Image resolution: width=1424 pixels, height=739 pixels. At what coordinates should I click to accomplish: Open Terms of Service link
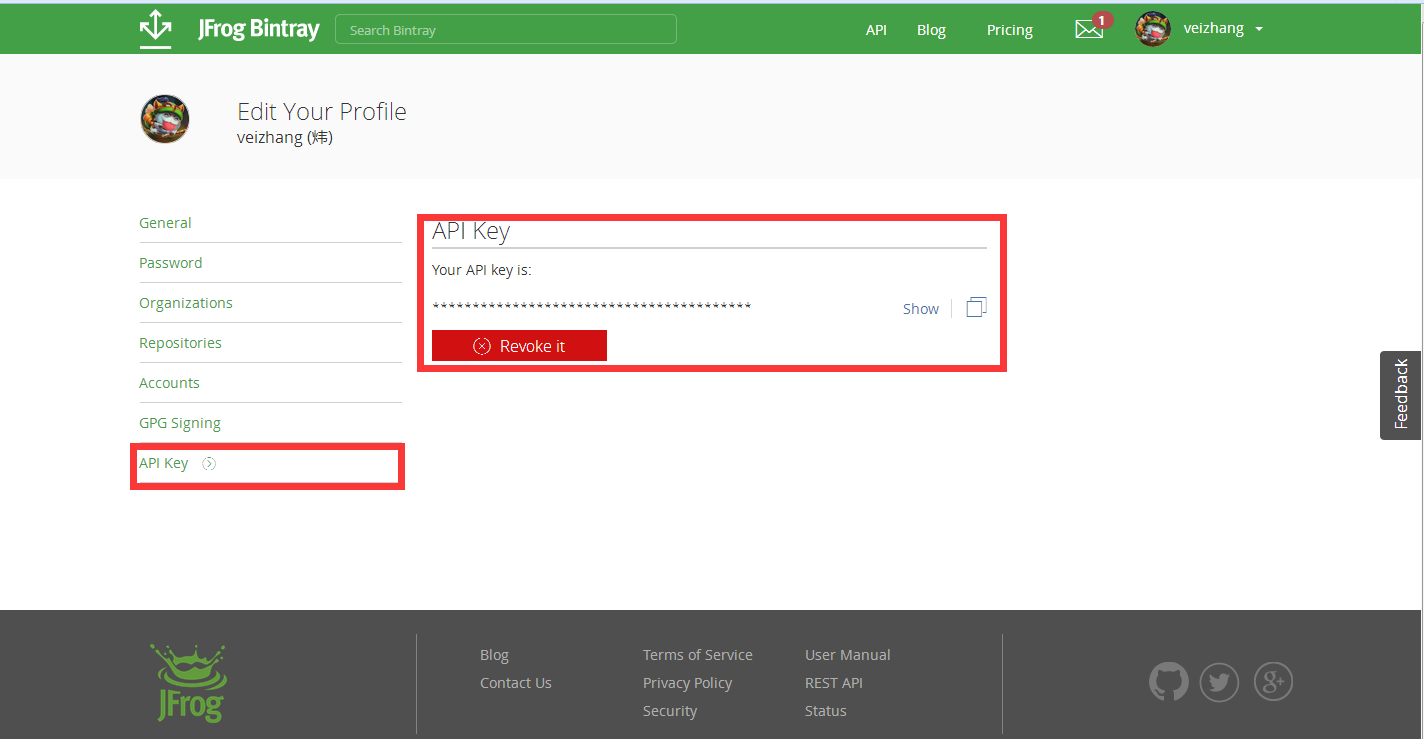click(698, 655)
